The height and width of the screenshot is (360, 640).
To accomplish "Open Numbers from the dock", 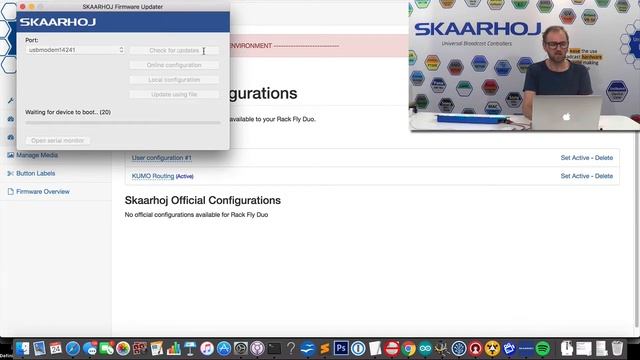I will tap(173, 349).
